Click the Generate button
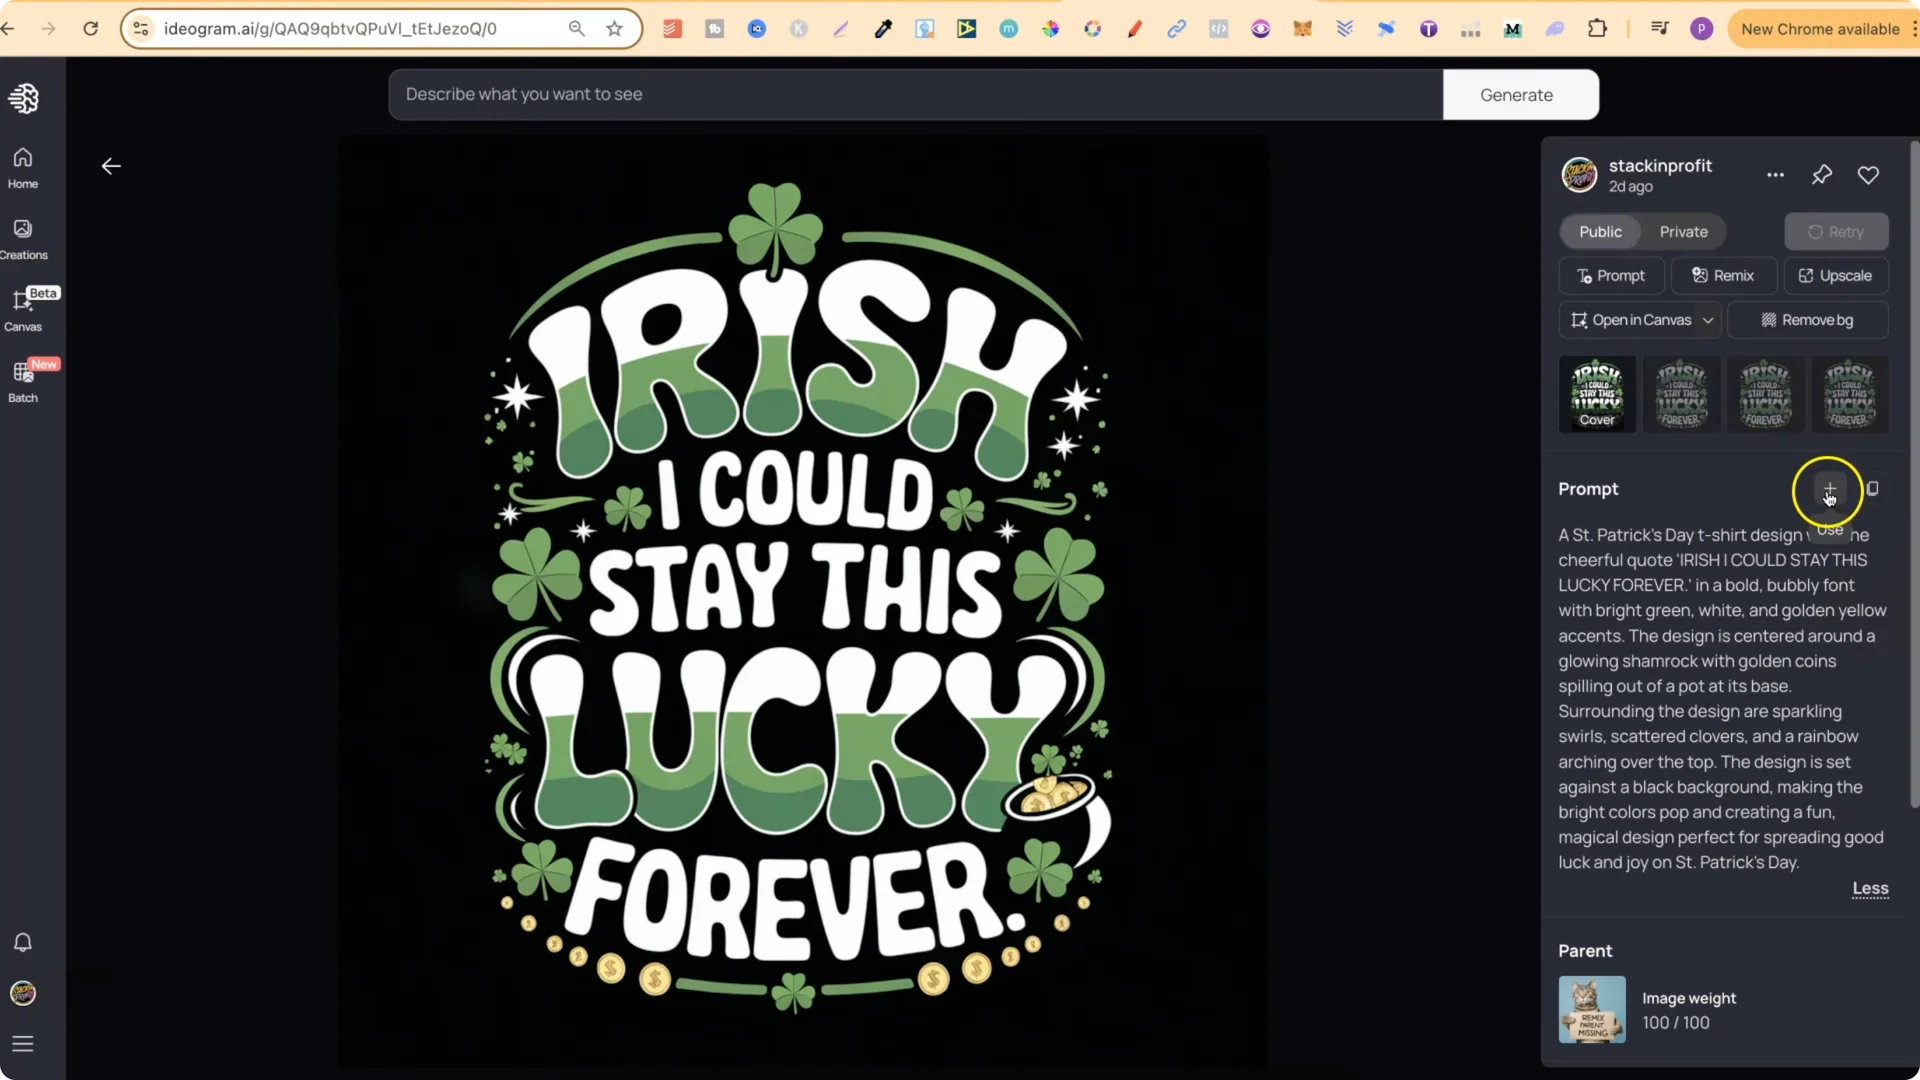The height and width of the screenshot is (1080, 1920). pyautogui.click(x=1516, y=94)
